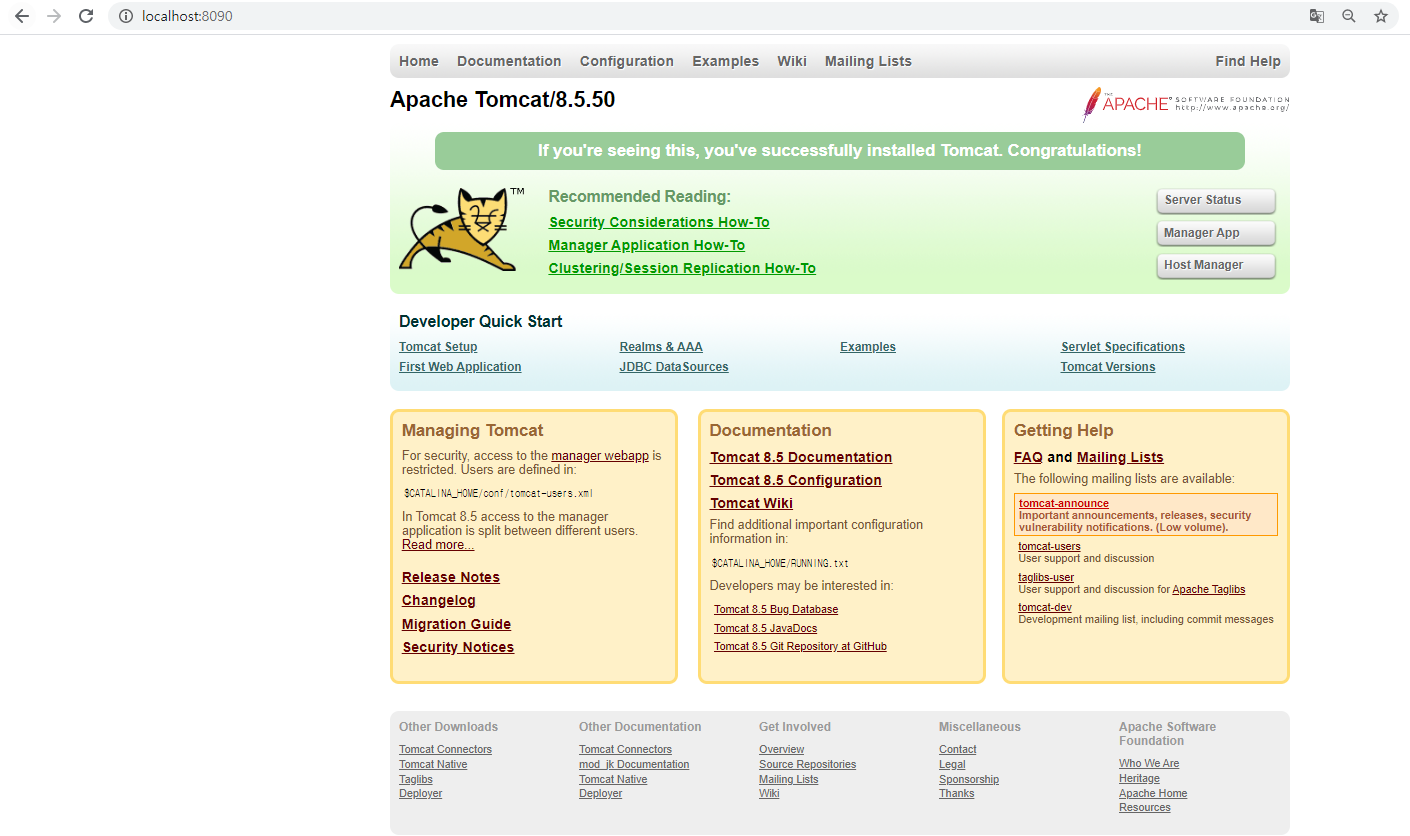Click the $CATALINA_HOME/RUNNING.txt path text
This screenshot has height=836, width=1410.
point(780,563)
